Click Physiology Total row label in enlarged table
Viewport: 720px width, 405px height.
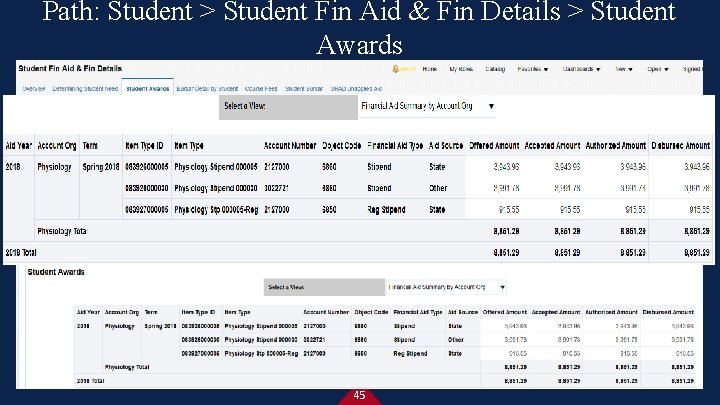click(x=62, y=231)
